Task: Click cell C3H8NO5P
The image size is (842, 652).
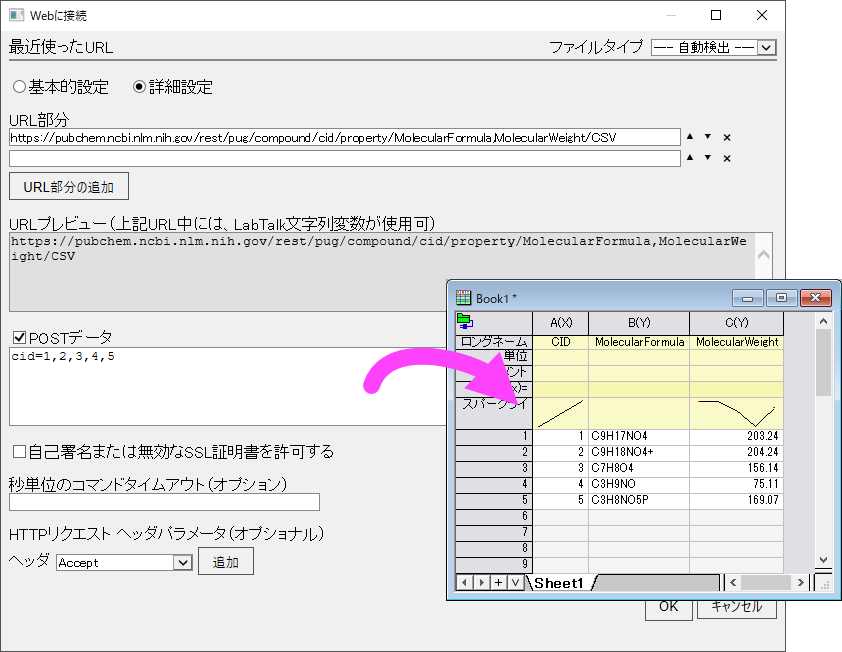Action: pos(639,500)
